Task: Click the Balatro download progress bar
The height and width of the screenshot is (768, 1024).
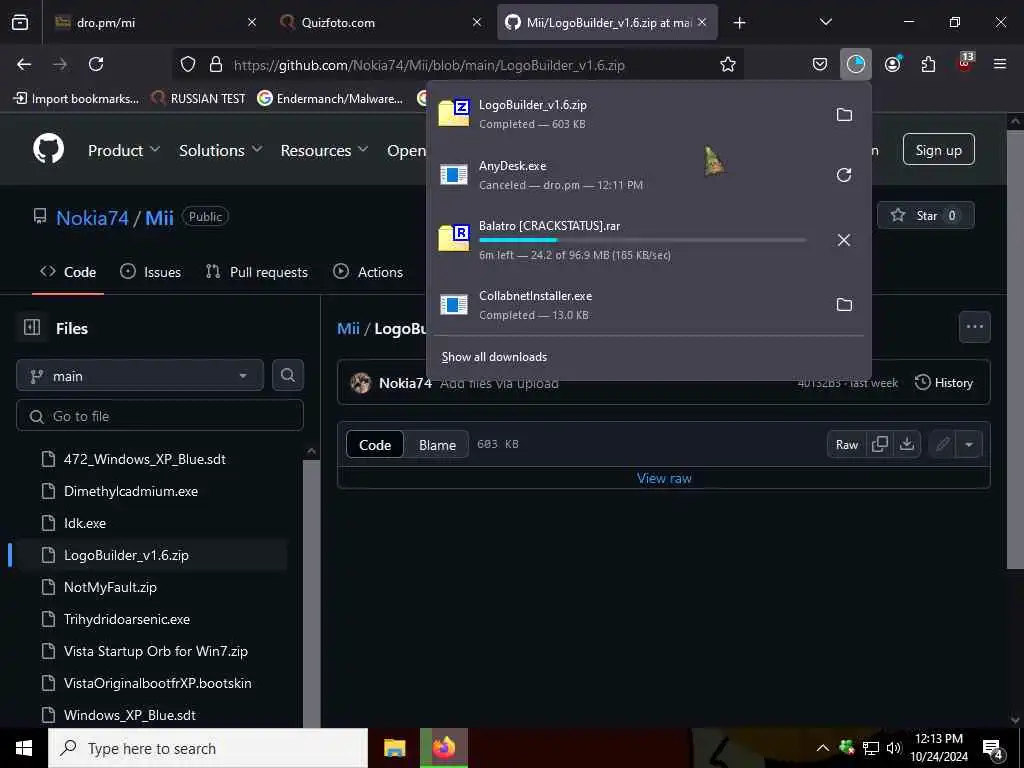Action: (642, 240)
